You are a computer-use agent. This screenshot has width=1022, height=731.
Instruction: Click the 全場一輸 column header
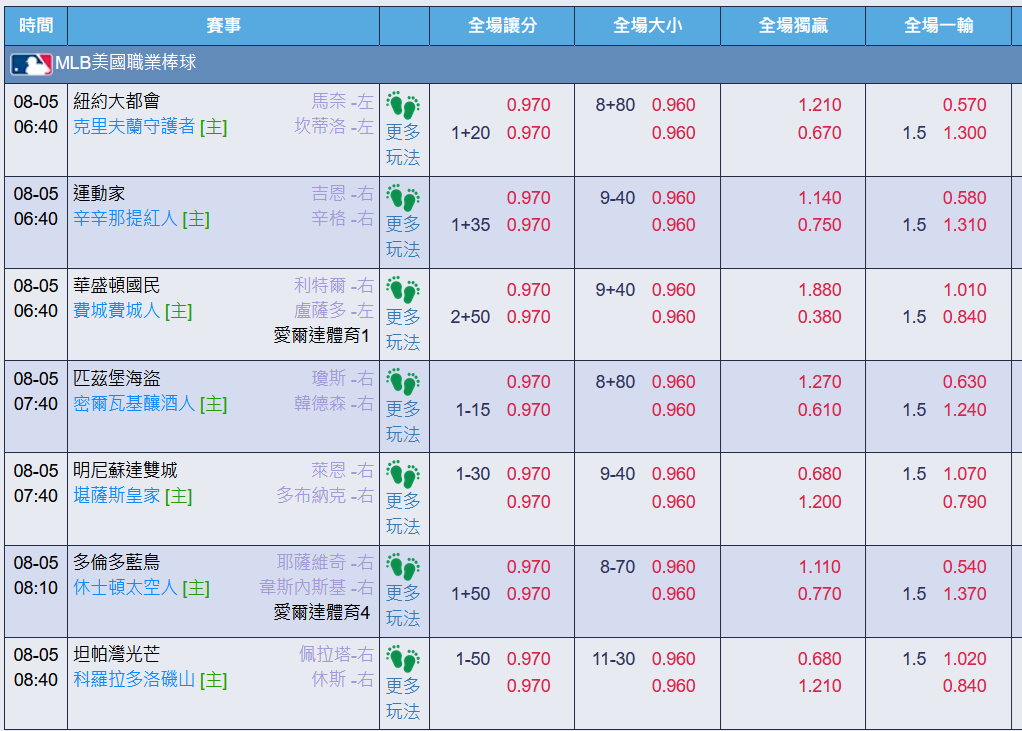click(939, 26)
